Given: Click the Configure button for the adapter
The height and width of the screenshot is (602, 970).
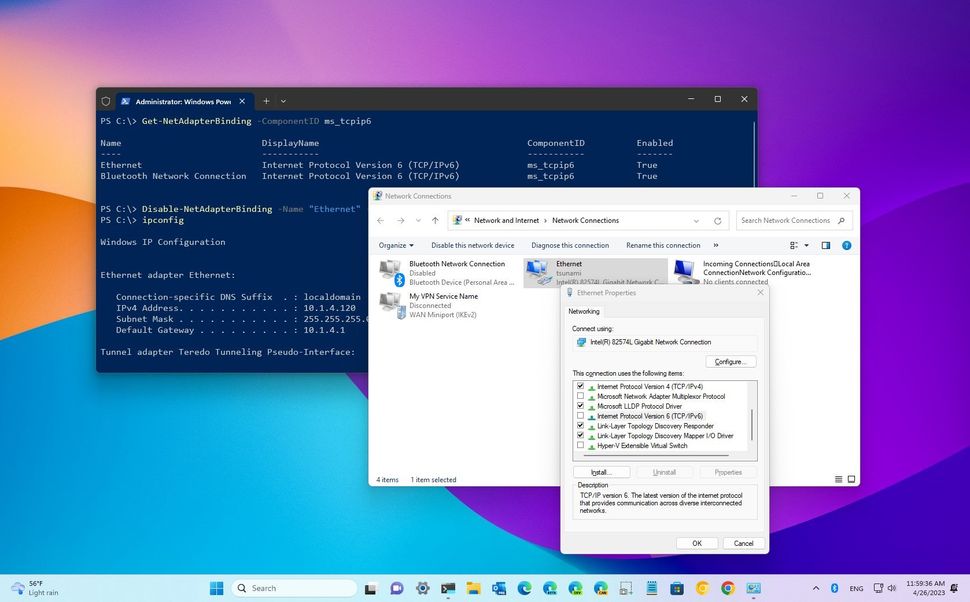Looking at the screenshot, I should [x=731, y=361].
